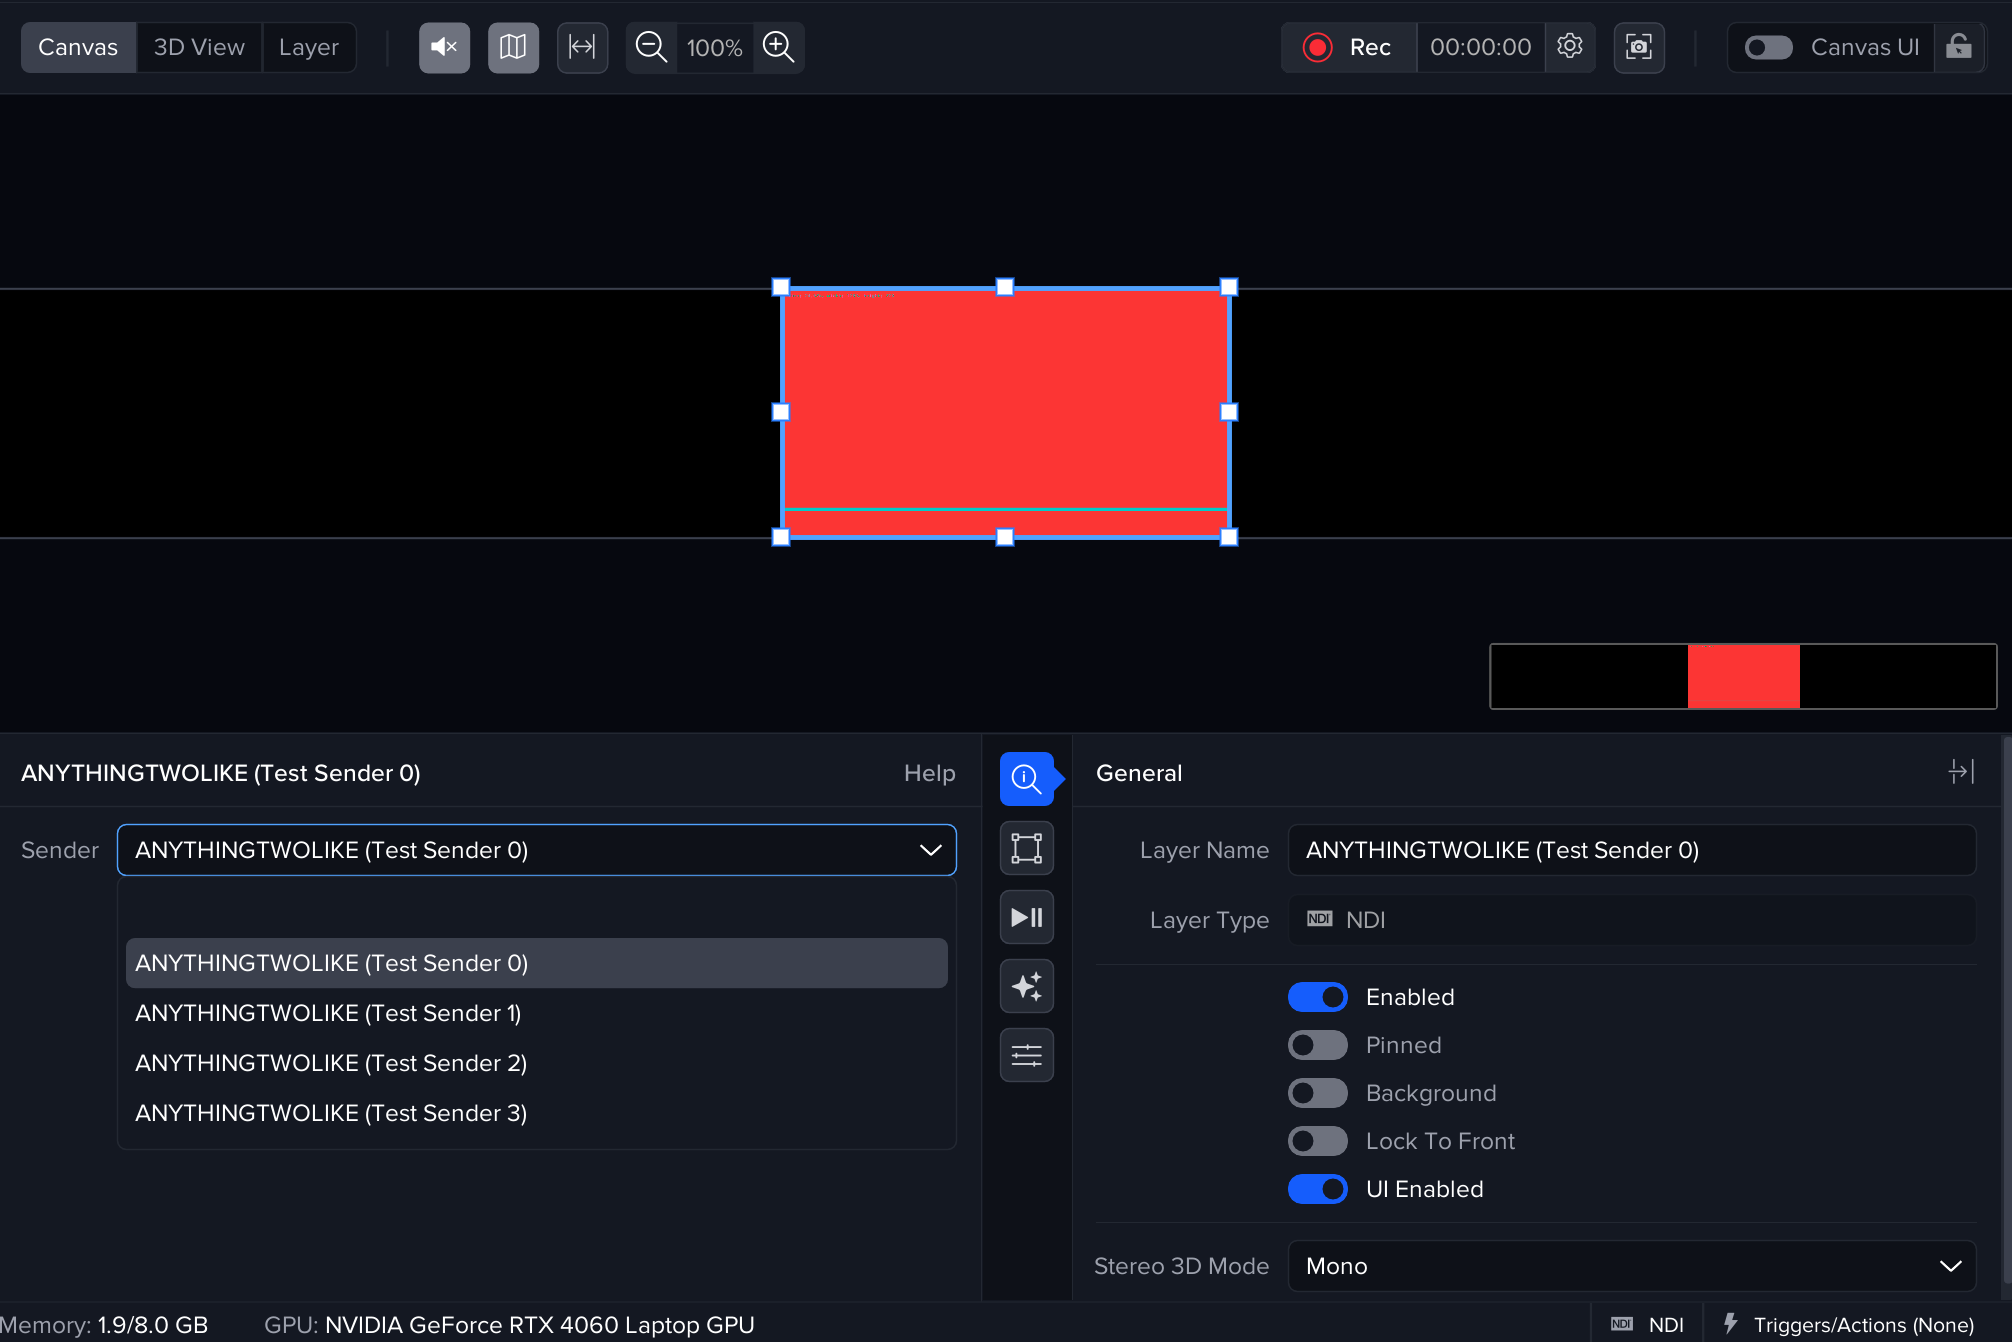Open recording settings gear icon
Viewport: 2012px width, 1342px height.
click(1570, 47)
